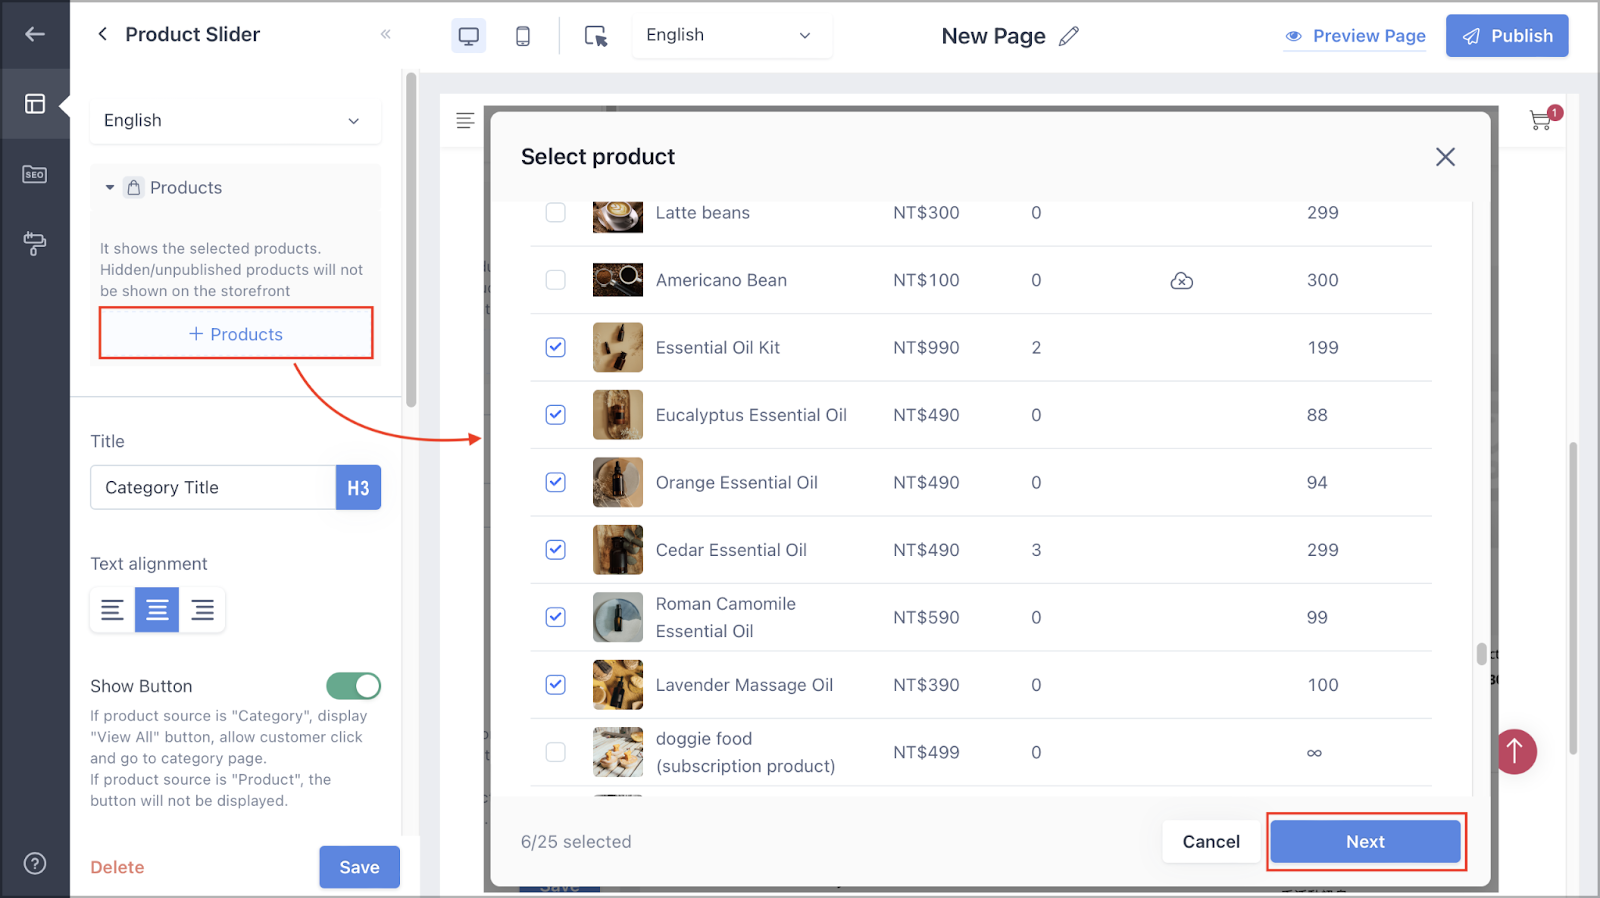The image size is (1600, 898).
Task: Open the SEO settings sidebar icon
Action: point(35,174)
